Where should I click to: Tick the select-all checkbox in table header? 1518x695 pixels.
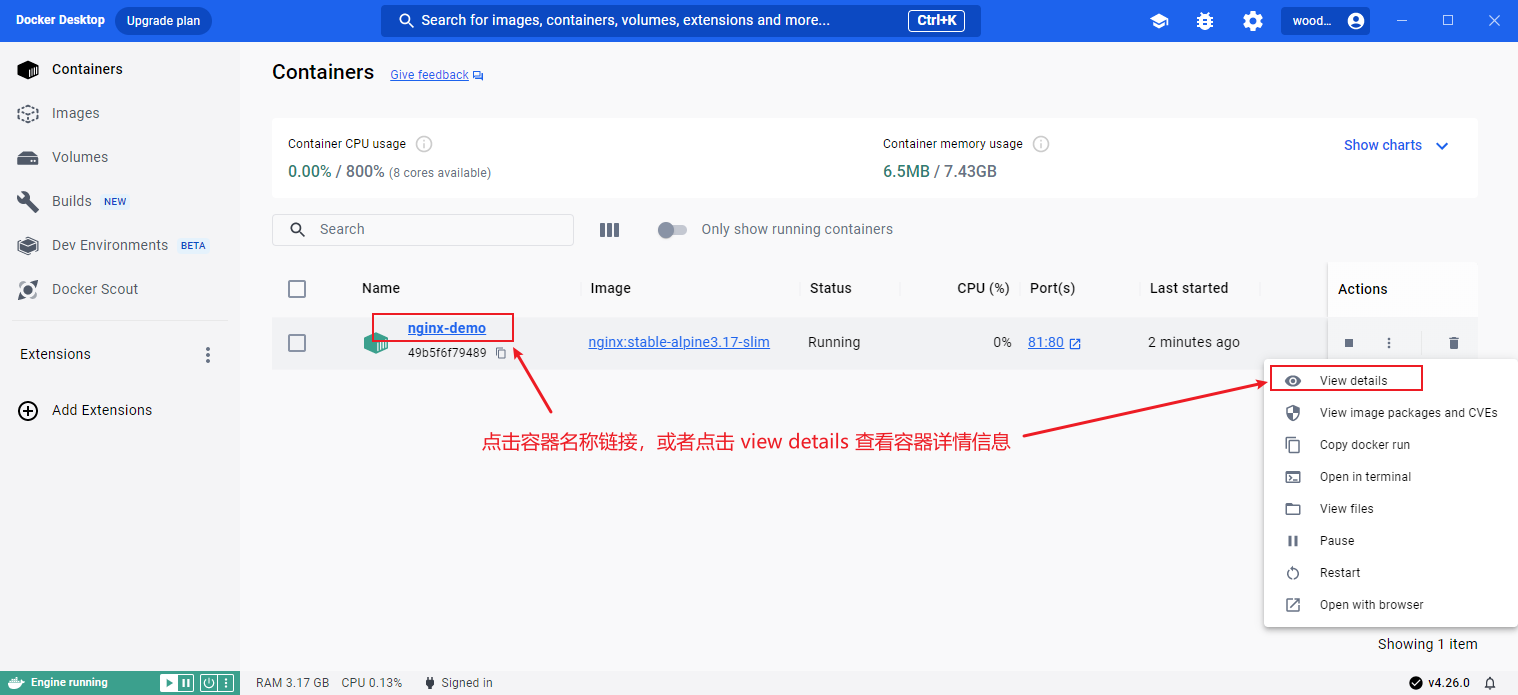coord(297,289)
